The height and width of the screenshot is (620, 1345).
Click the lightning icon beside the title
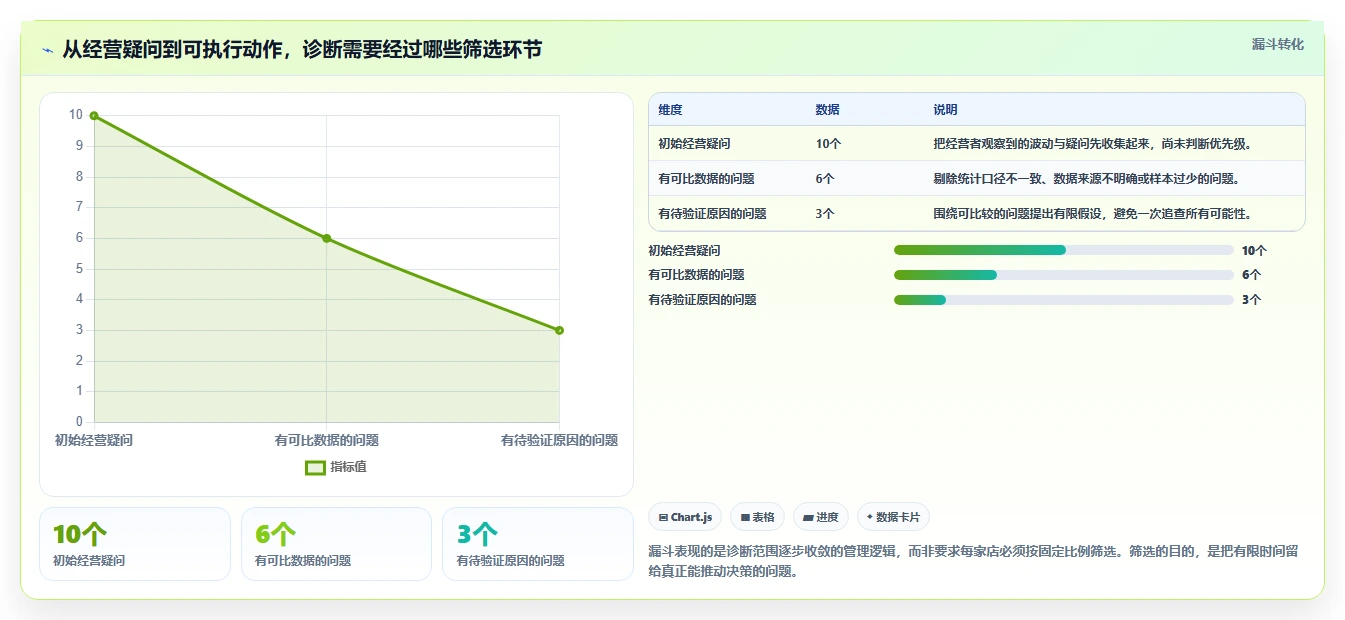[48, 50]
